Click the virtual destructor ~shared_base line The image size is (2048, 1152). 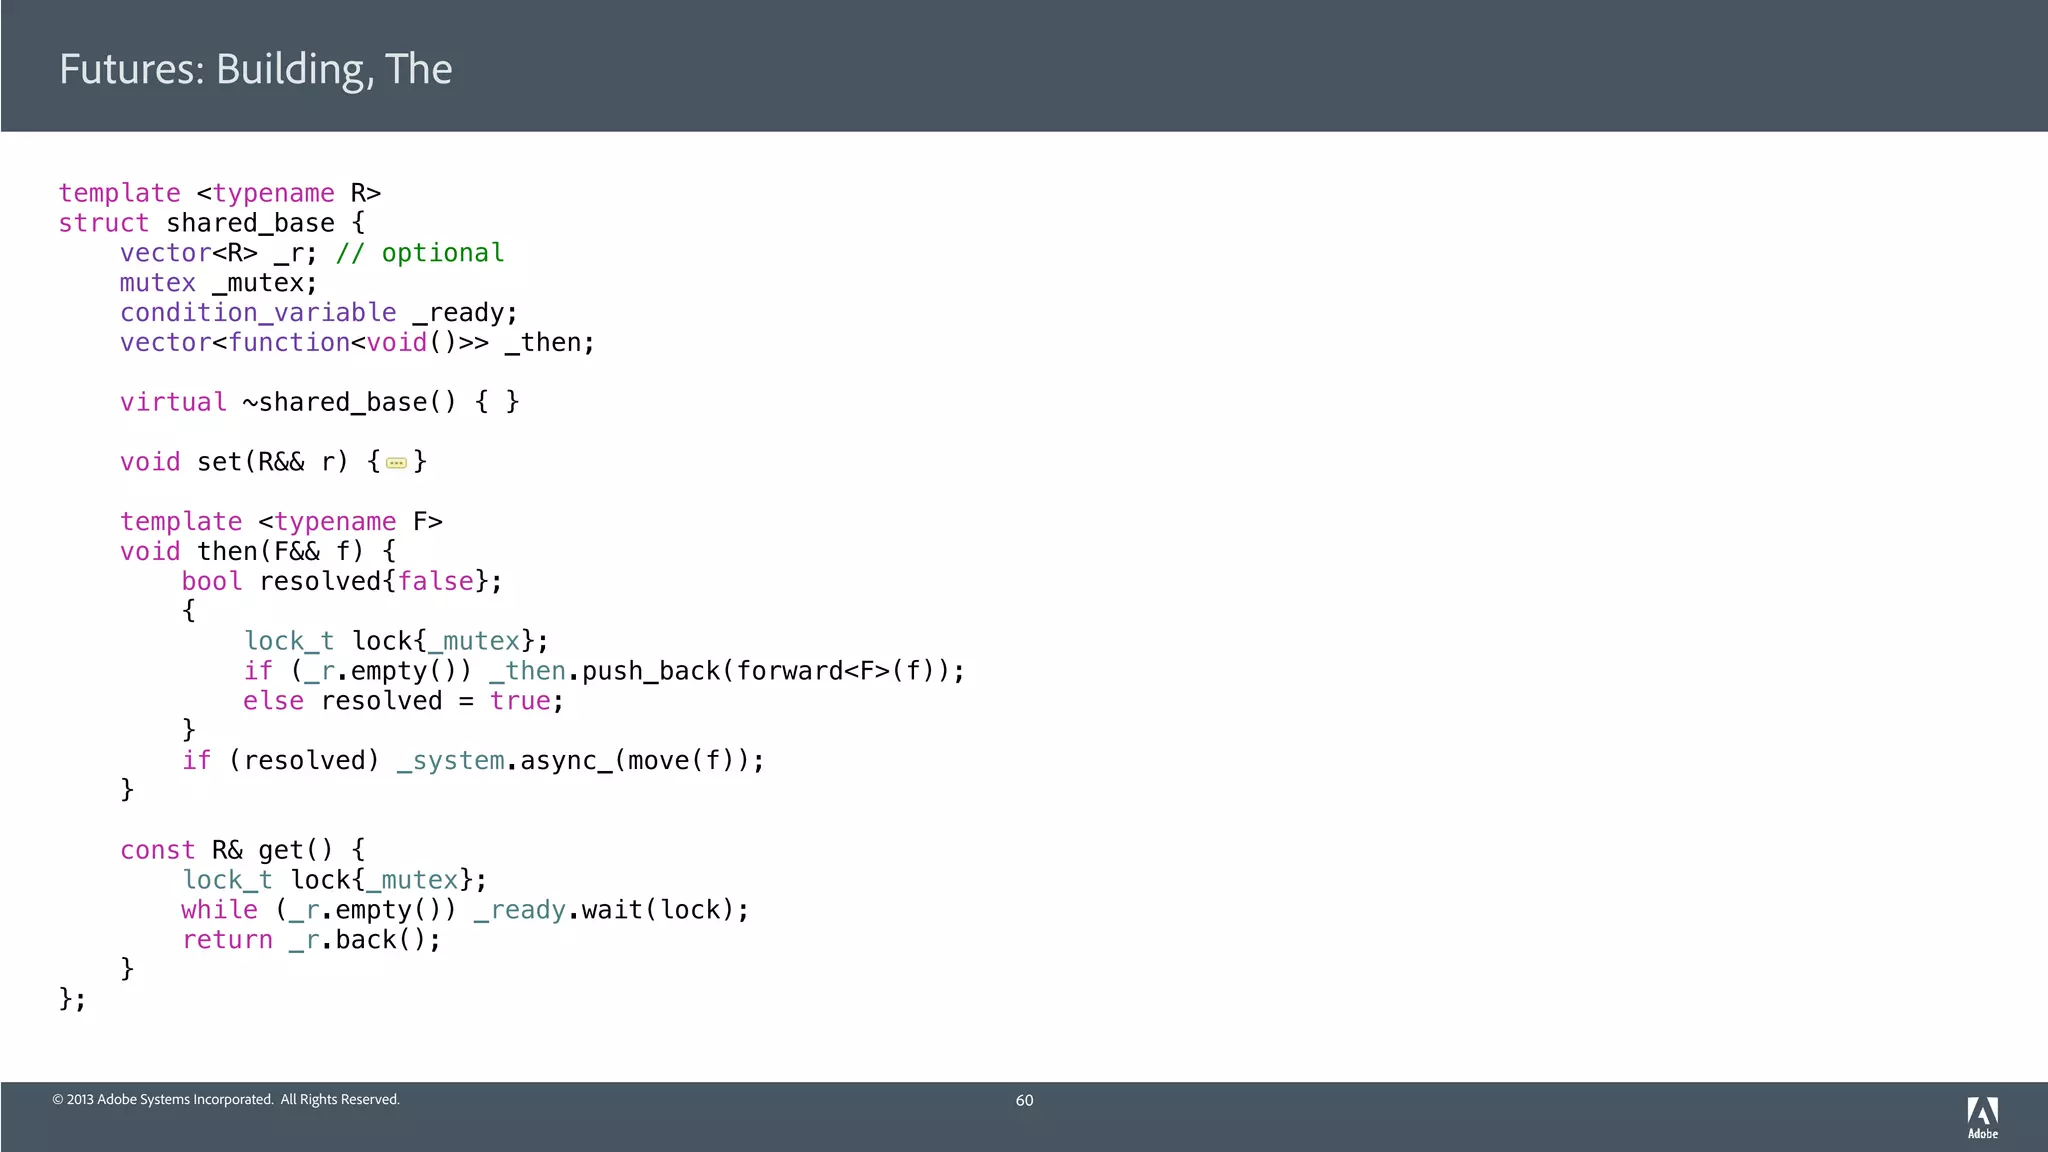coord(319,402)
